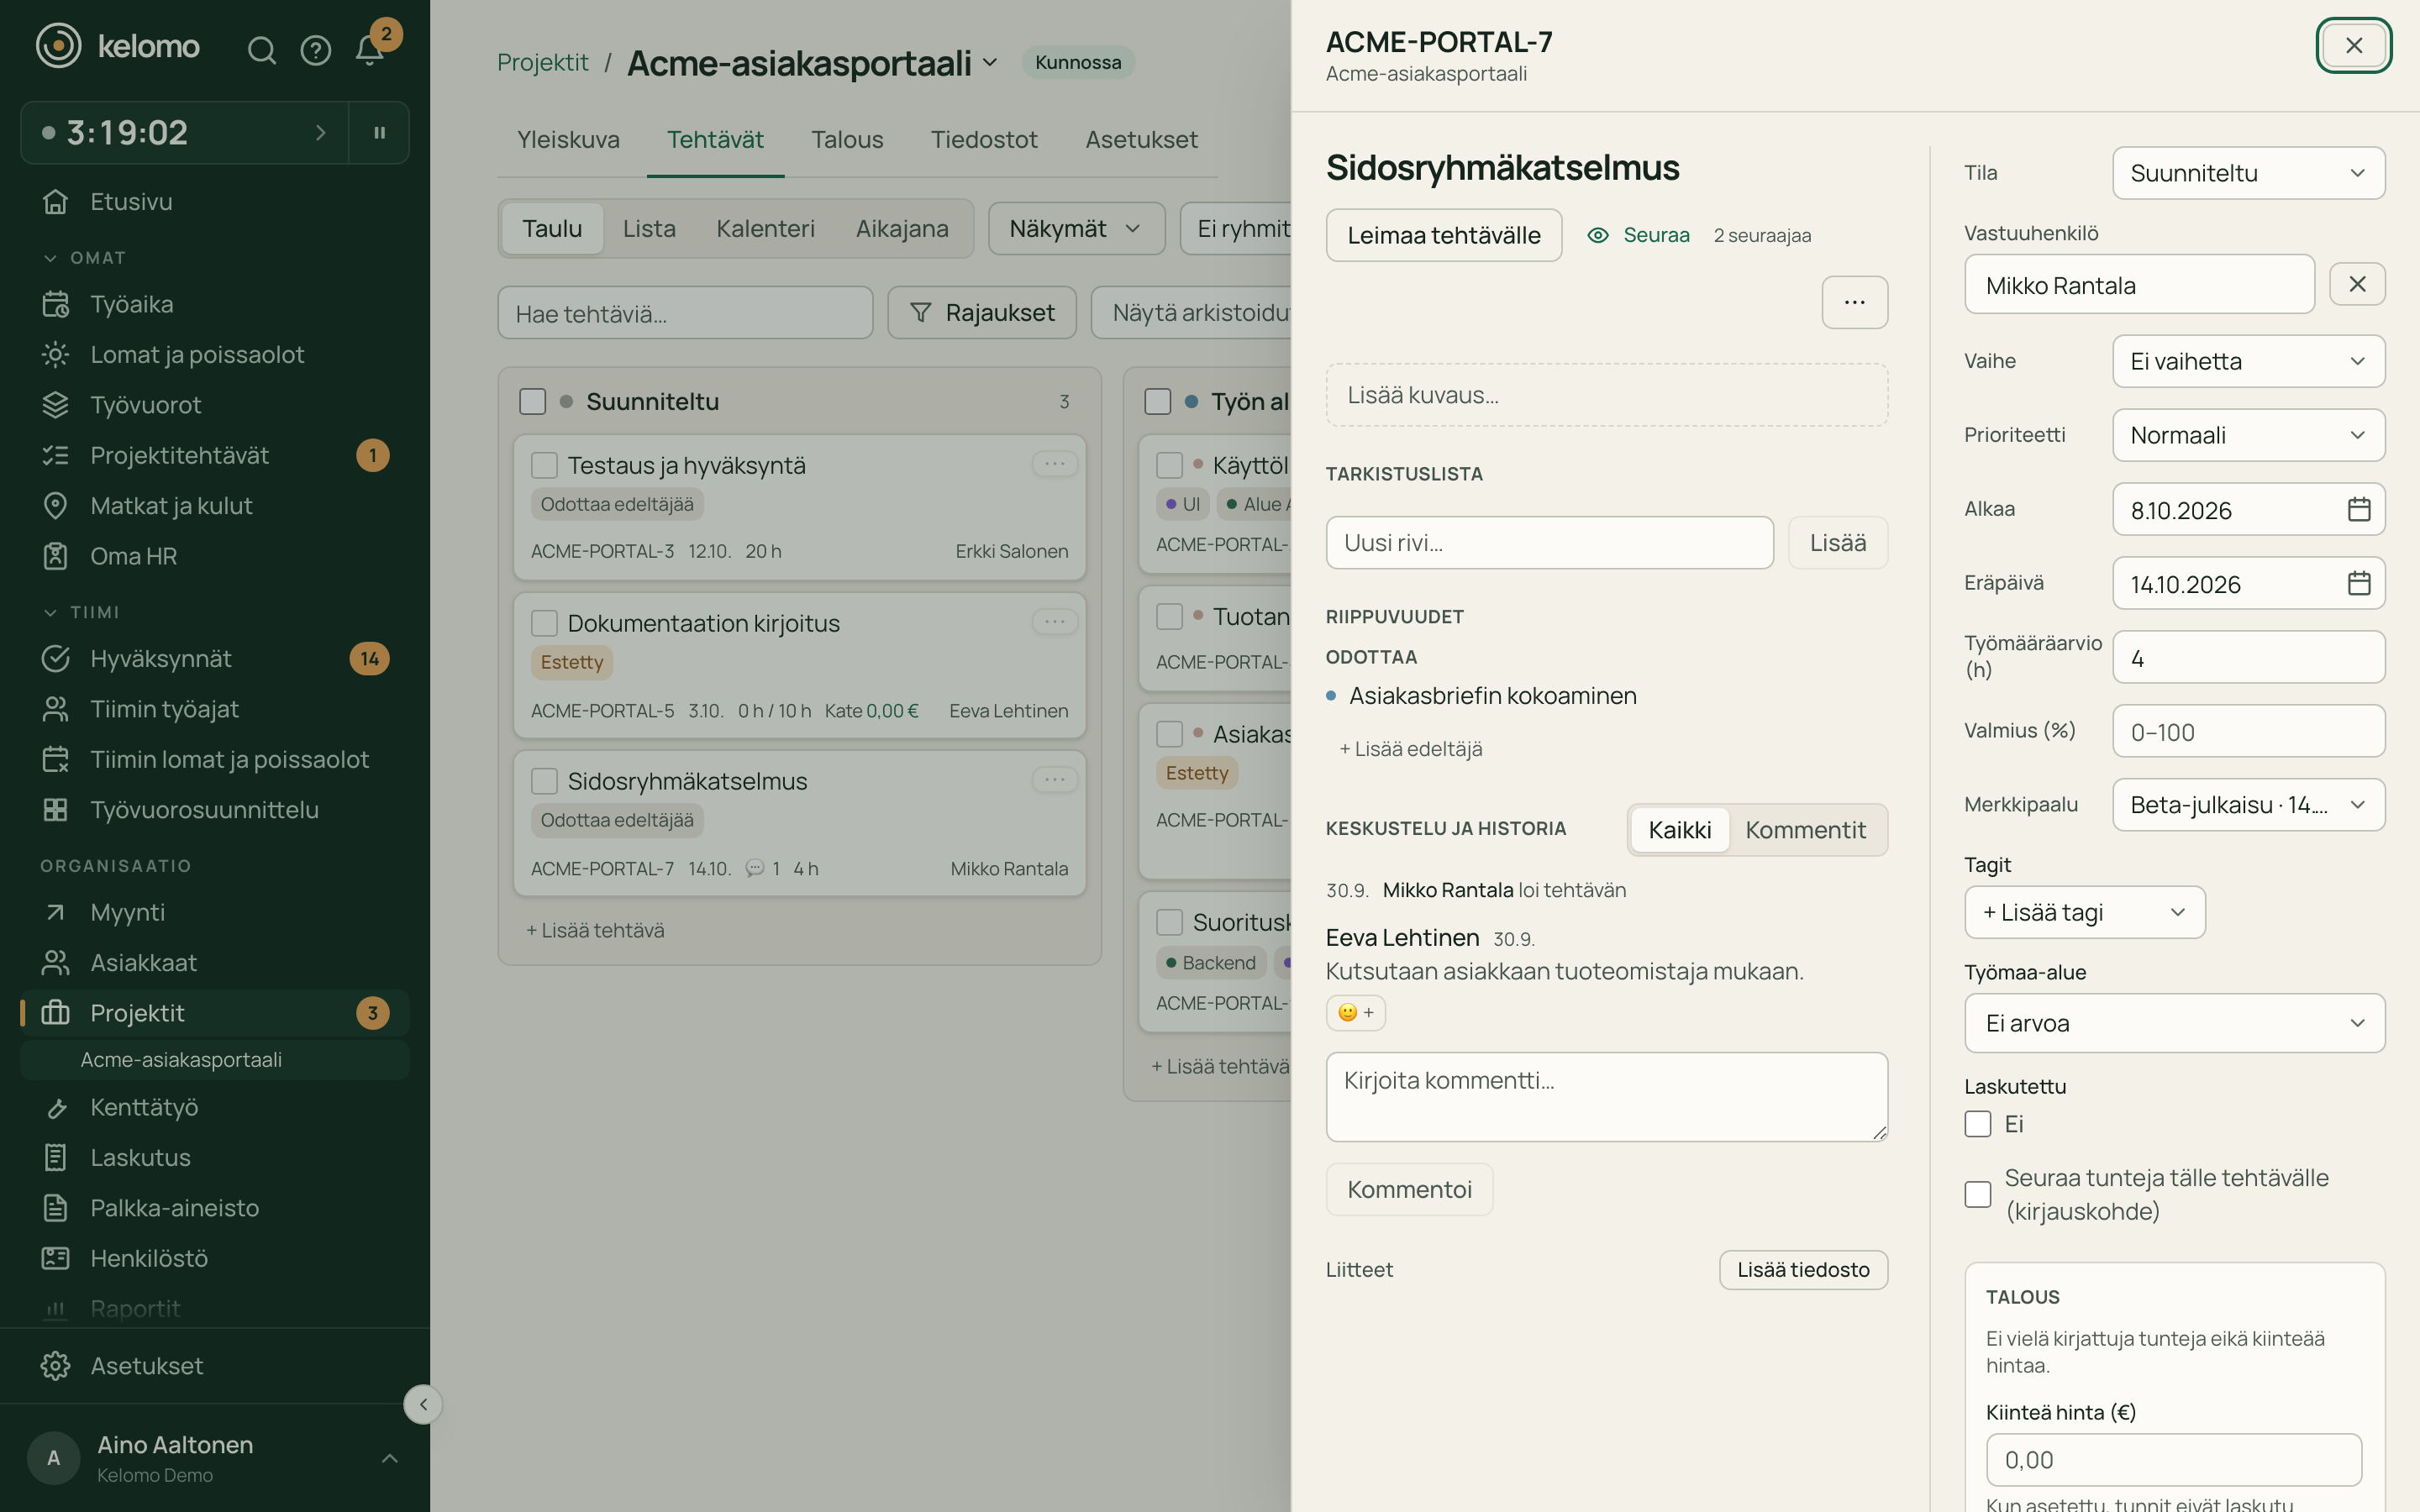Switch to the Kommentit tab
The width and height of the screenshot is (2420, 1512).
[x=1805, y=830]
